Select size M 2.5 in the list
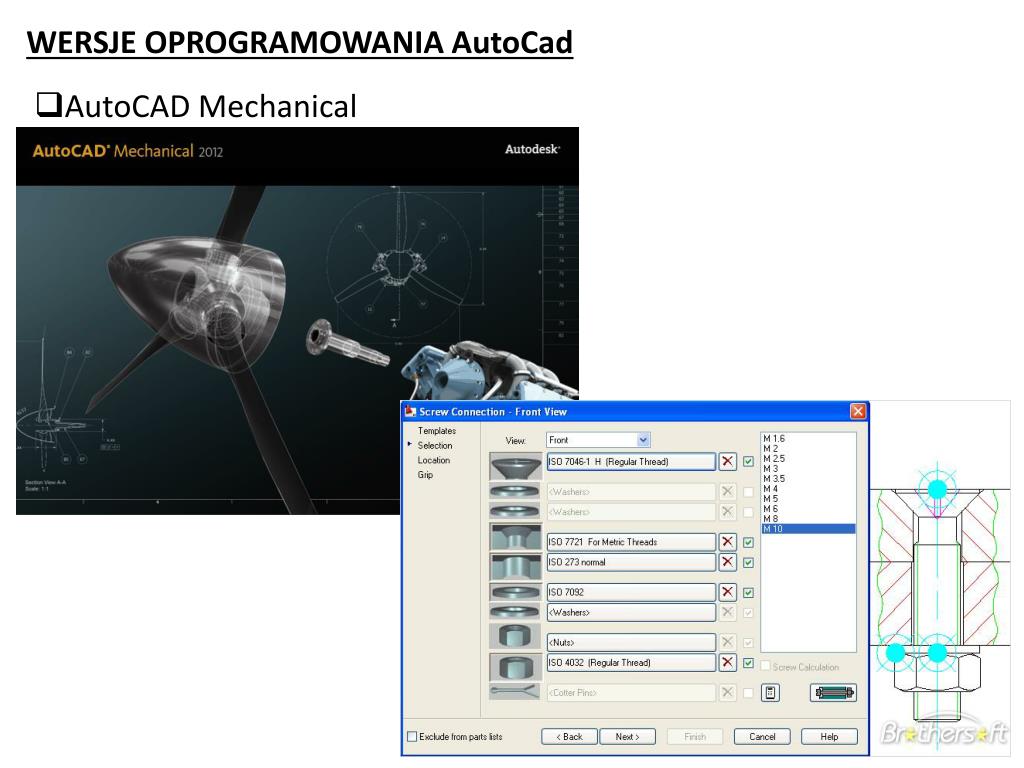Viewport: 1024px width, 768px height. click(x=808, y=458)
